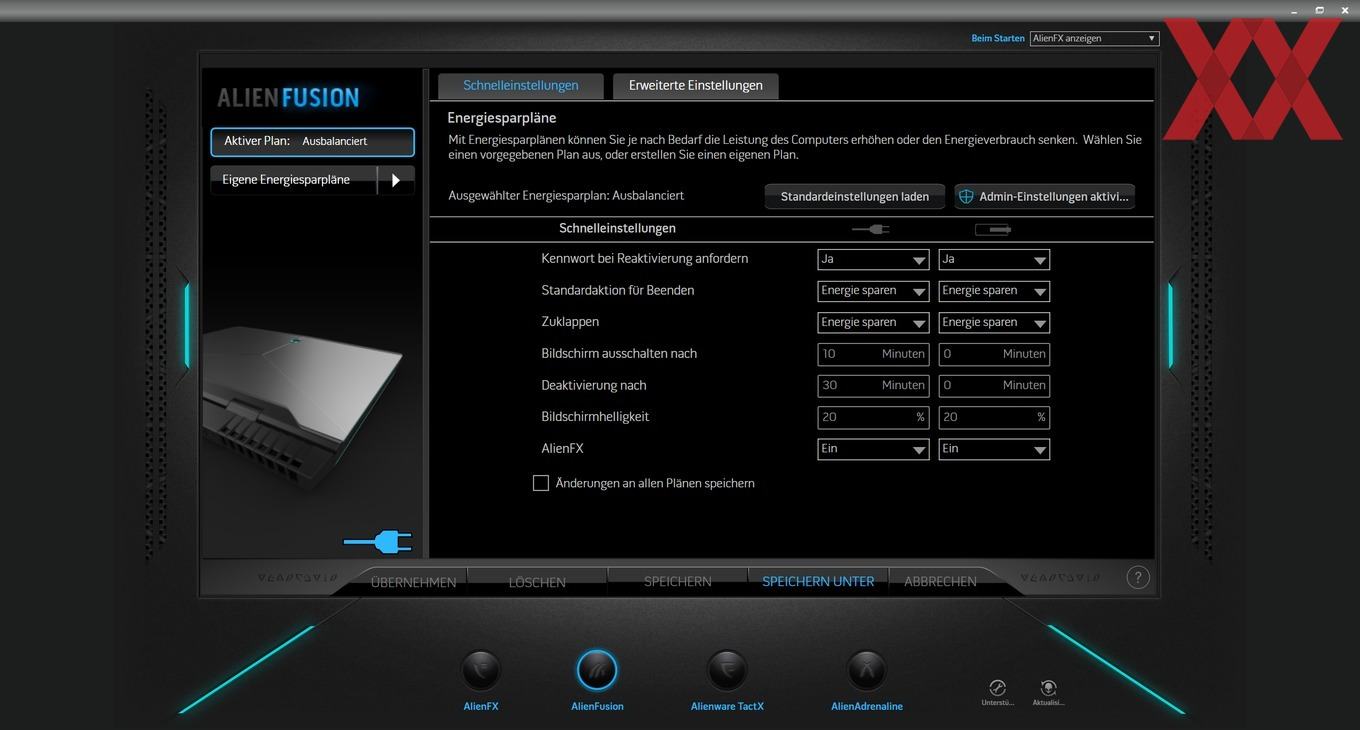Open battery Kennwort bei Reaktivierung dropdown
The height and width of the screenshot is (730, 1360).
(994, 260)
